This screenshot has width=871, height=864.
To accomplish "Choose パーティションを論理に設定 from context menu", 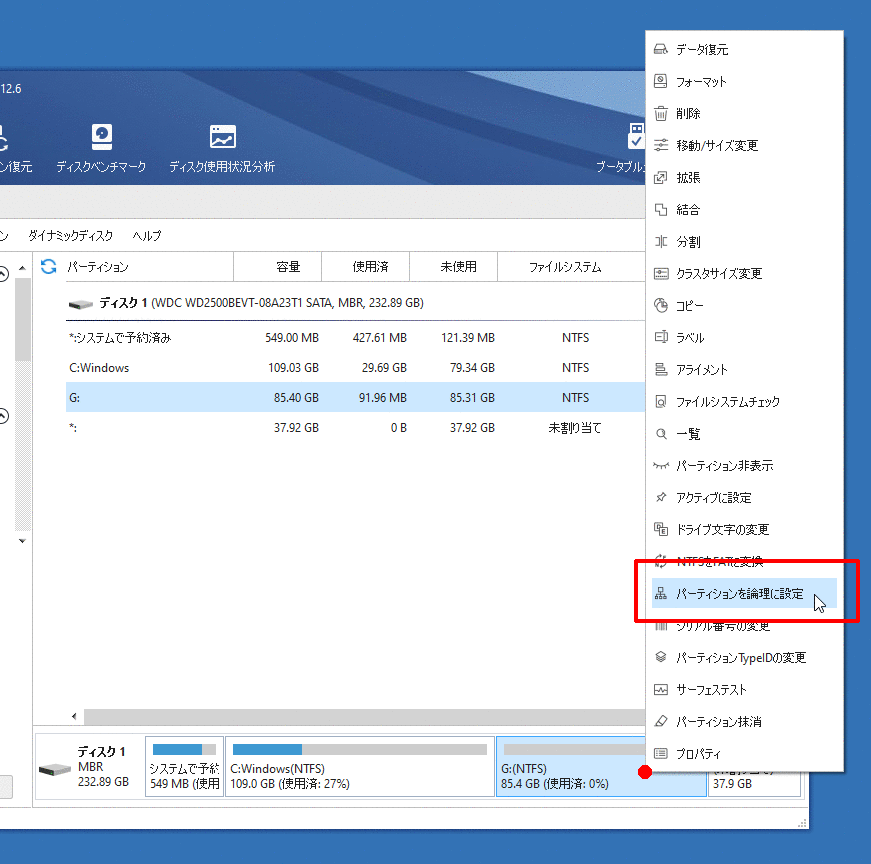I will tap(740, 593).
